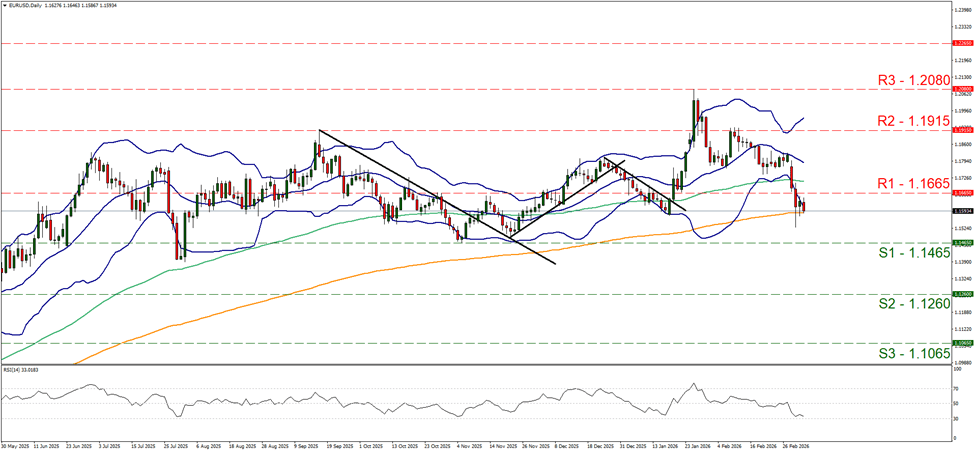
Task: Click the small triangle before EURUSD.Daily
Action: point(3,5)
